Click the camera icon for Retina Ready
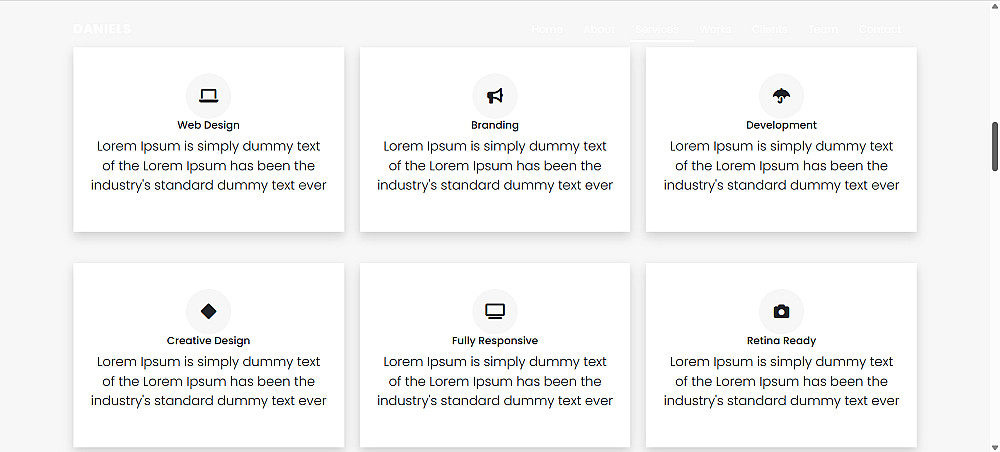The width and height of the screenshot is (1000, 452). (781, 311)
